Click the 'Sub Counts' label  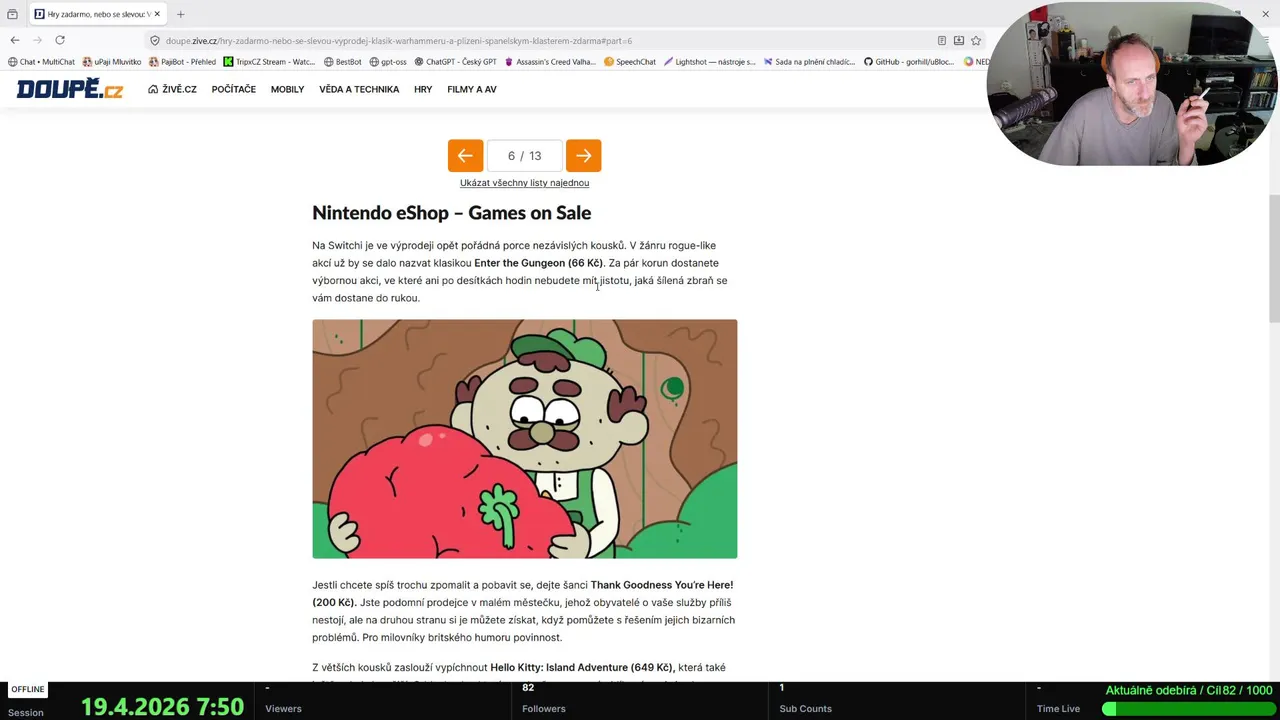pos(805,709)
